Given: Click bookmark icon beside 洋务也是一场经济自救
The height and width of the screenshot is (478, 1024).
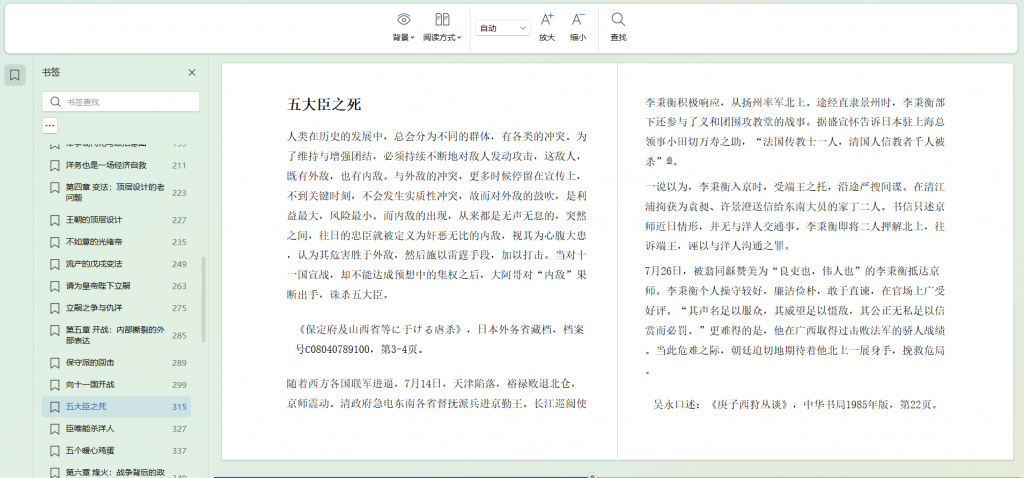Looking at the screenshot, I should (54, 165).
